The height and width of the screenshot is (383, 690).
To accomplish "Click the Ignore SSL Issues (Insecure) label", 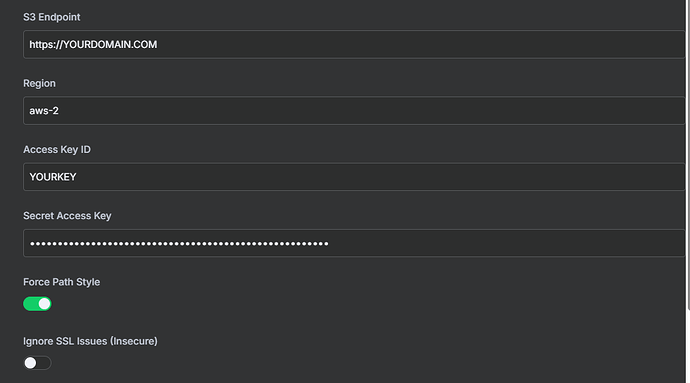I will click(x=90, y=341).
